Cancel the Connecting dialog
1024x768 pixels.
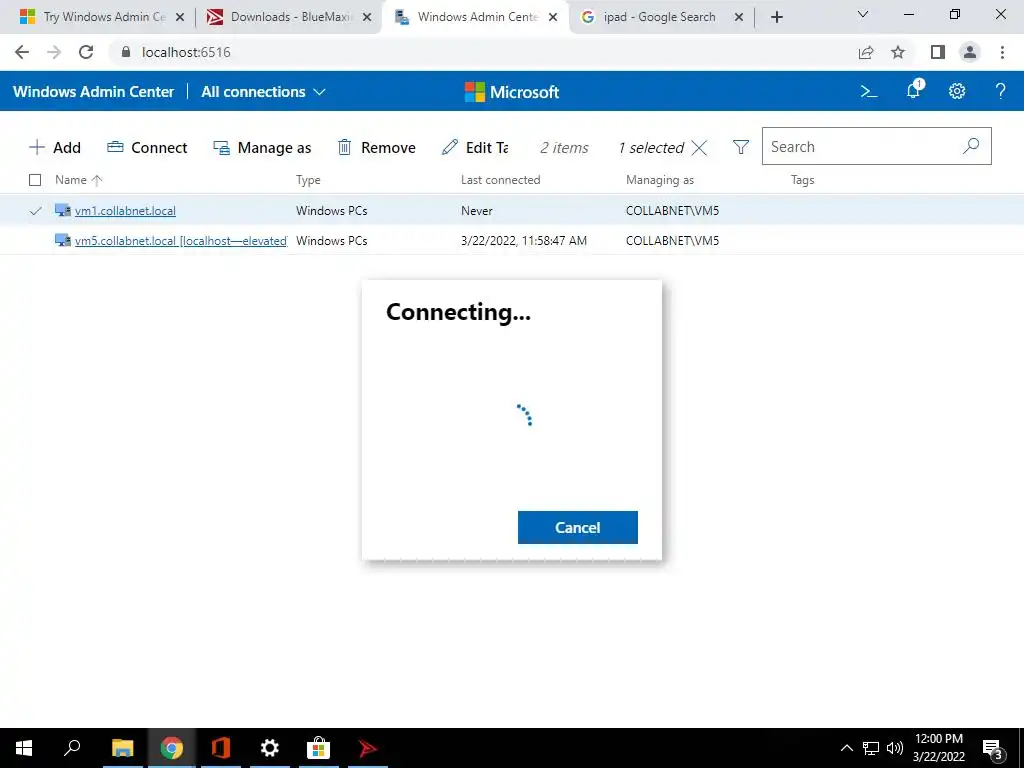click(x=577, y=527)
